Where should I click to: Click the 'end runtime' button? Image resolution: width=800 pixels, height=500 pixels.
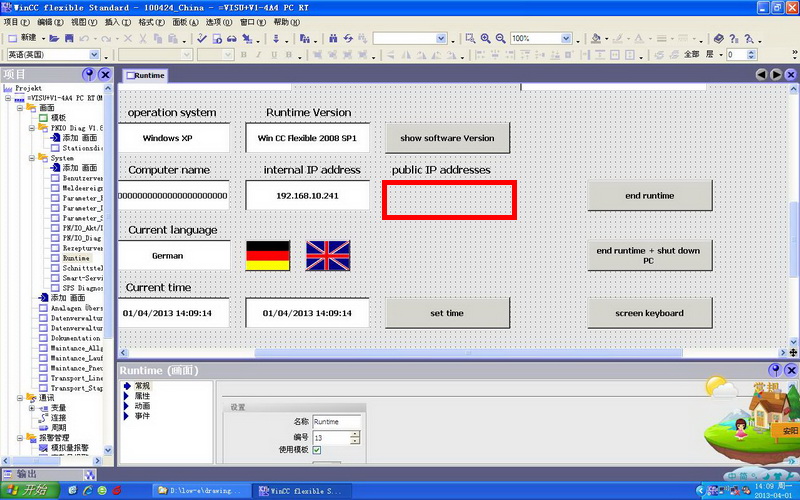tap(650, 195)
